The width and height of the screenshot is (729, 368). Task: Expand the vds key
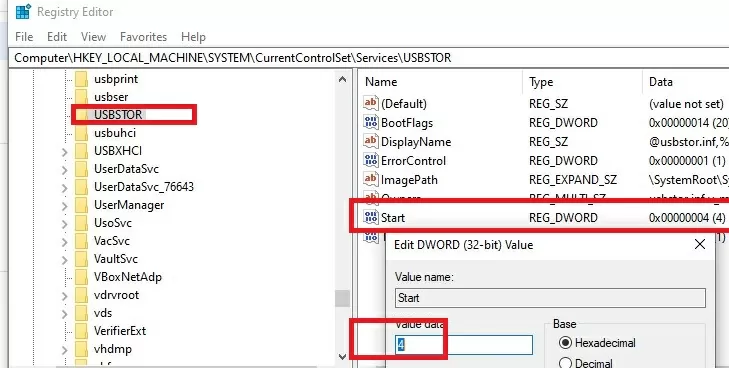pyautogui.click(x=64, y=314)
